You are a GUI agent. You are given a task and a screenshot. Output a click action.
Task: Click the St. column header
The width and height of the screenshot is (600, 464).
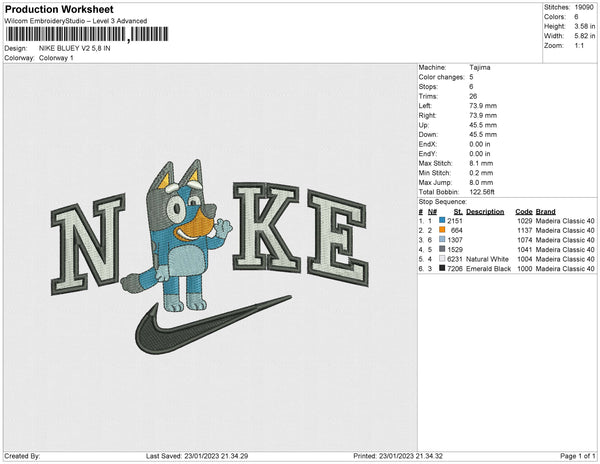tap(458, 211)
